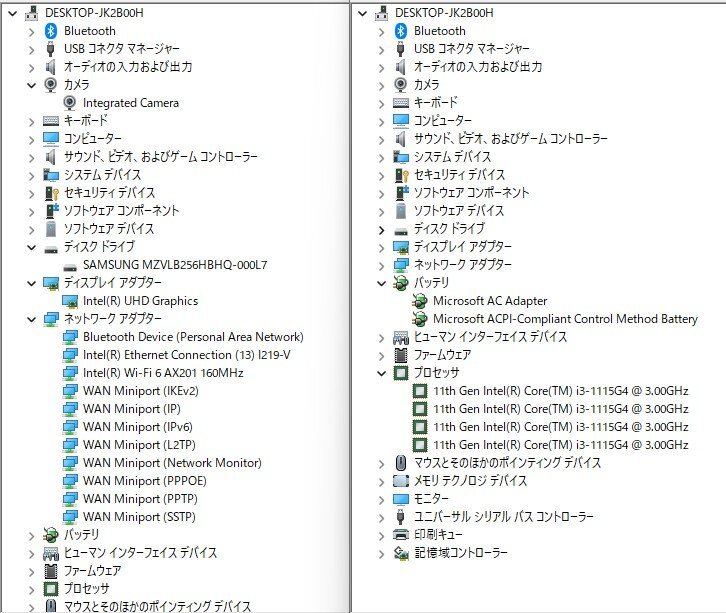Select the WAN Miniport (IPv6) entry
Screen dimensions: 726x613
tap(138, 427)
